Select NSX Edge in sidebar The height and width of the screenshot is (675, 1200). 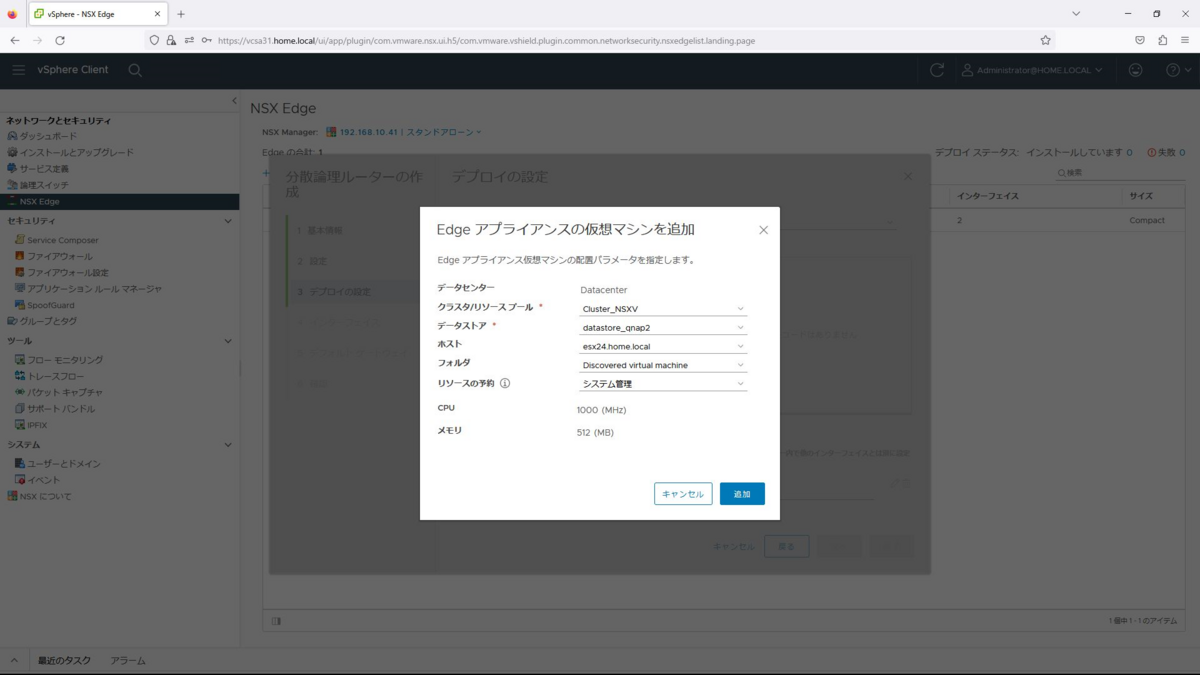click(x=119, y=201)
